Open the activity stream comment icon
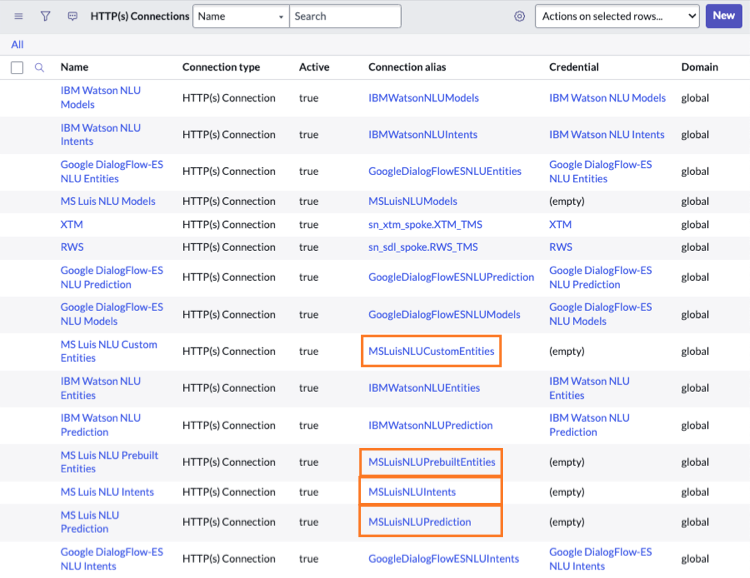This screenshot has height=578, width=750. coord(72,16)
